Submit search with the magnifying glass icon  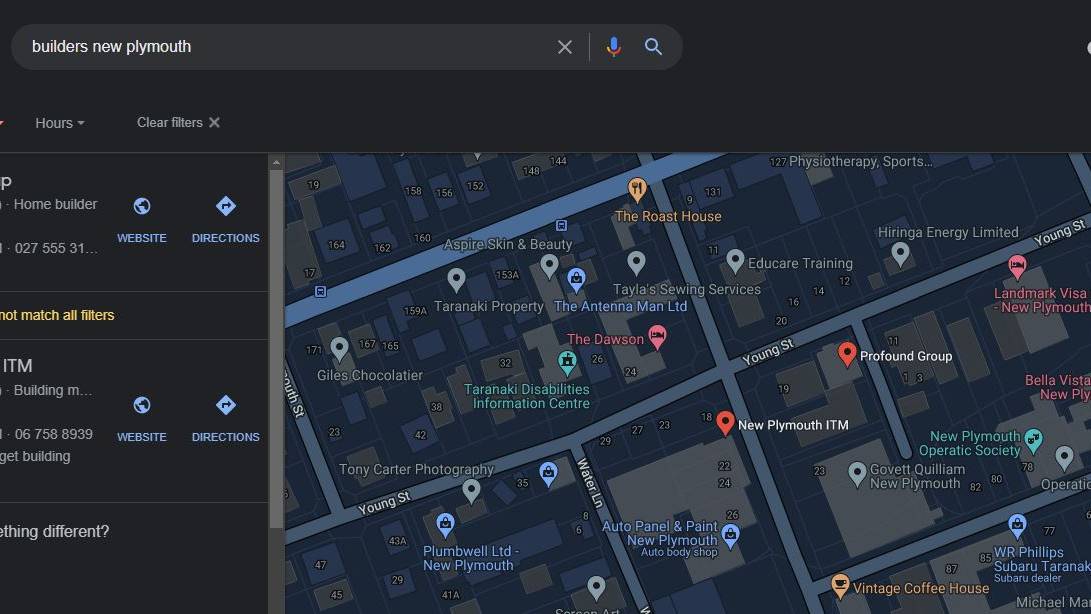653,47
